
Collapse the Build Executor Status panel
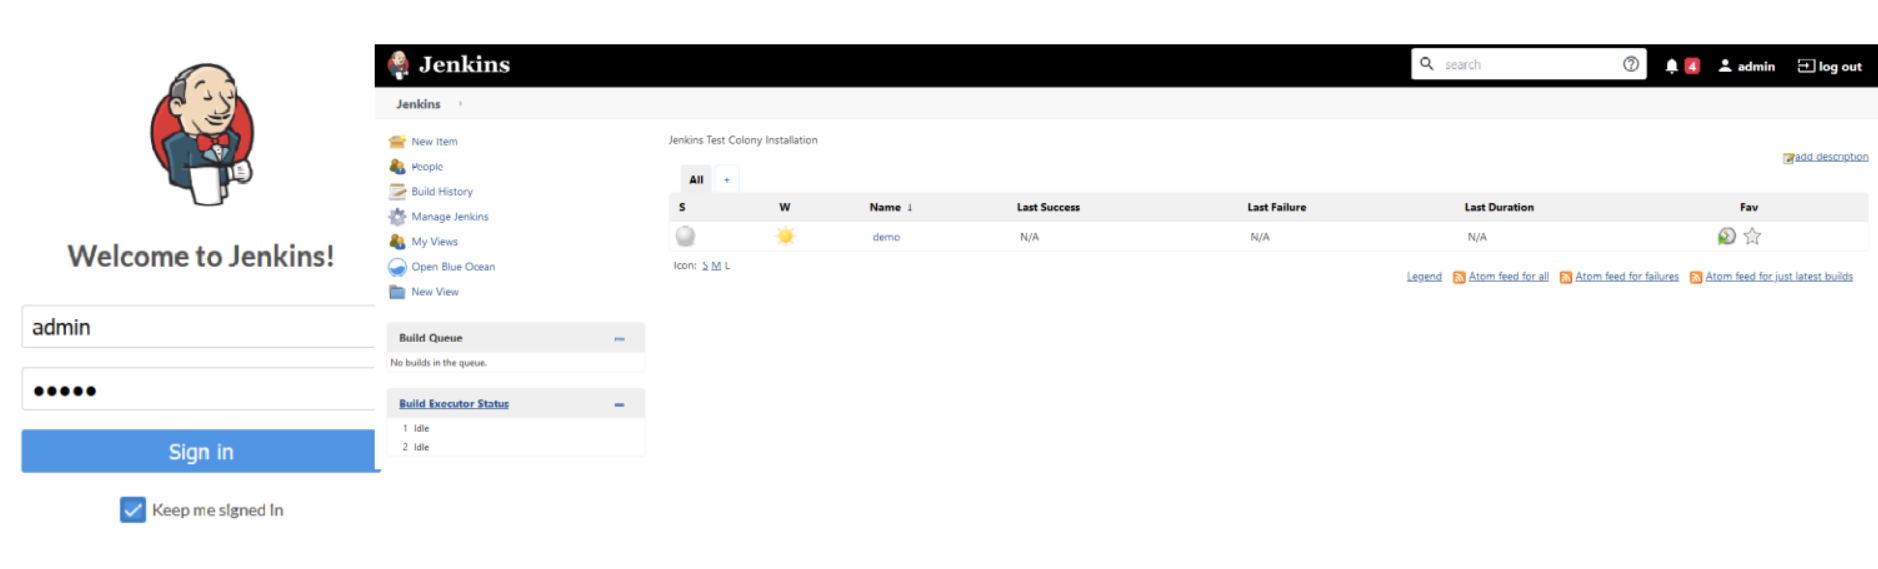tap(619, 405)
